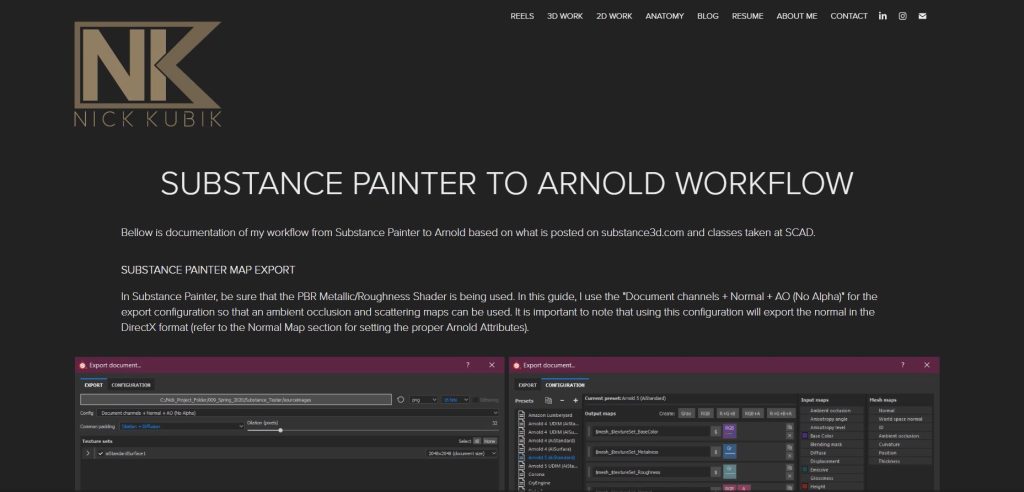Click the minus icon beside Presets
1024x492 pixels.
pos(562,401)
